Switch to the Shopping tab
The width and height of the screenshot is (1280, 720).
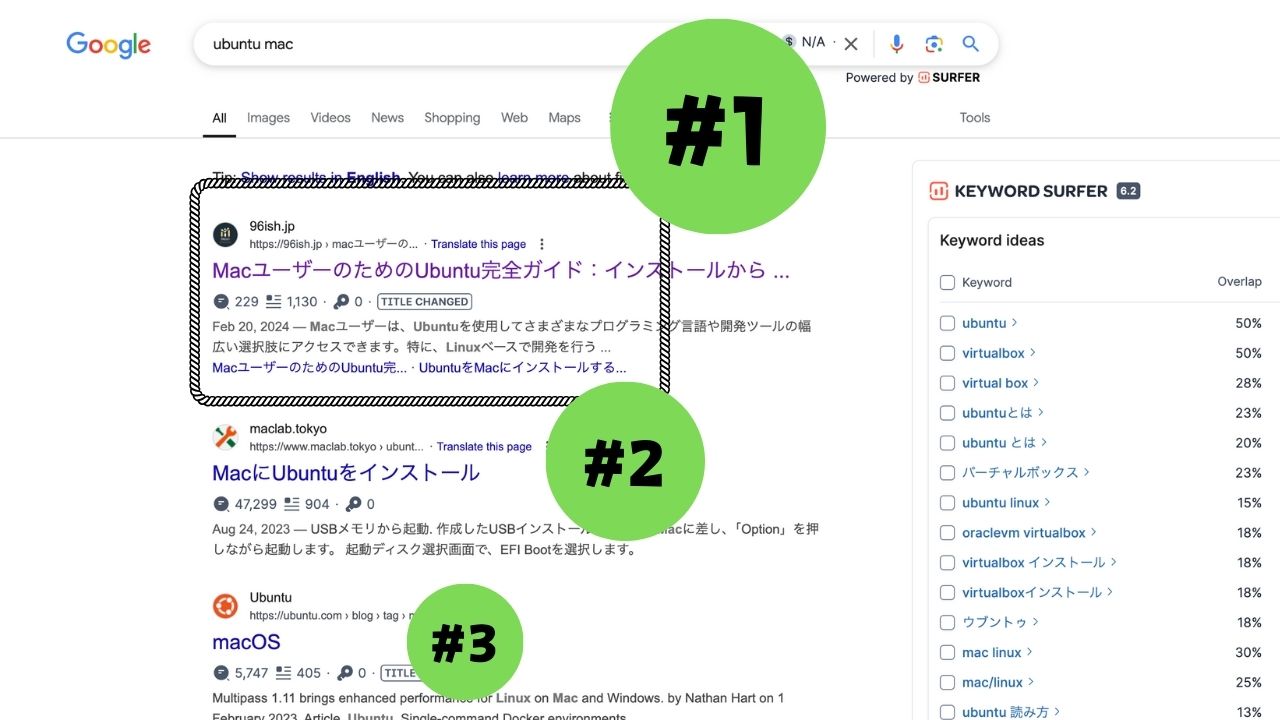tap(452, 117)
